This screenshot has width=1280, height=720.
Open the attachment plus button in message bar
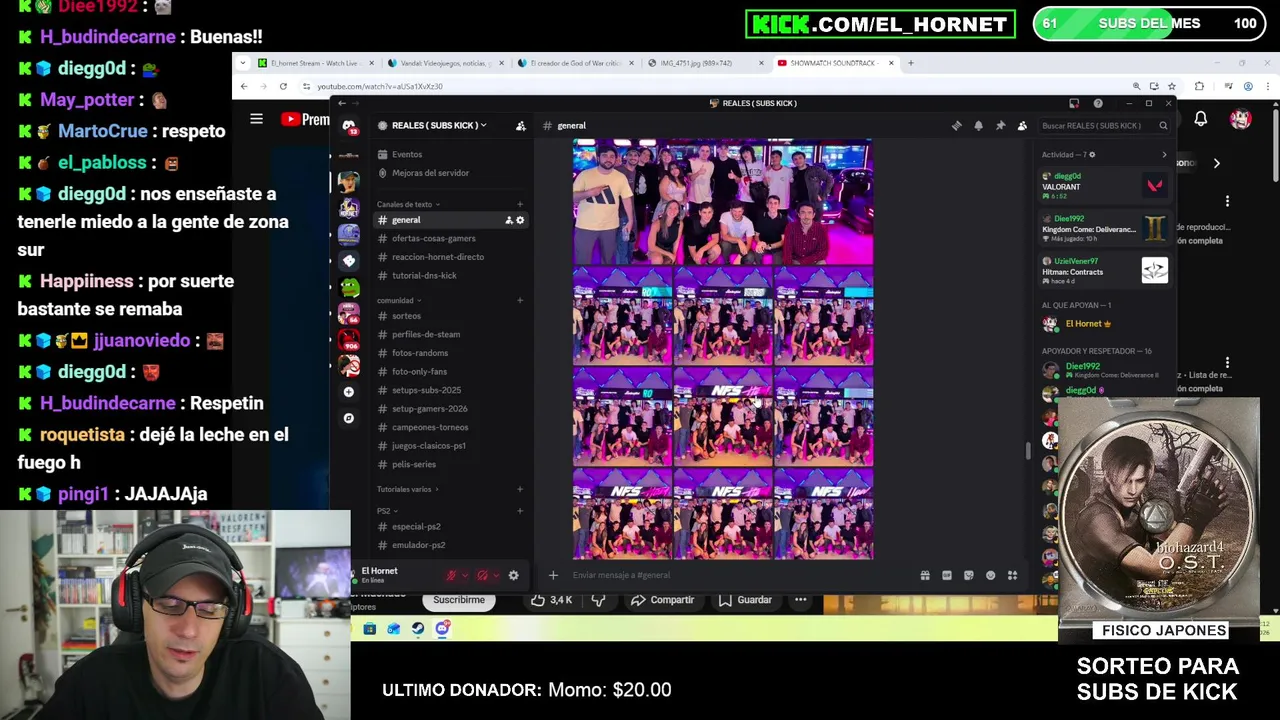point(553,575)
